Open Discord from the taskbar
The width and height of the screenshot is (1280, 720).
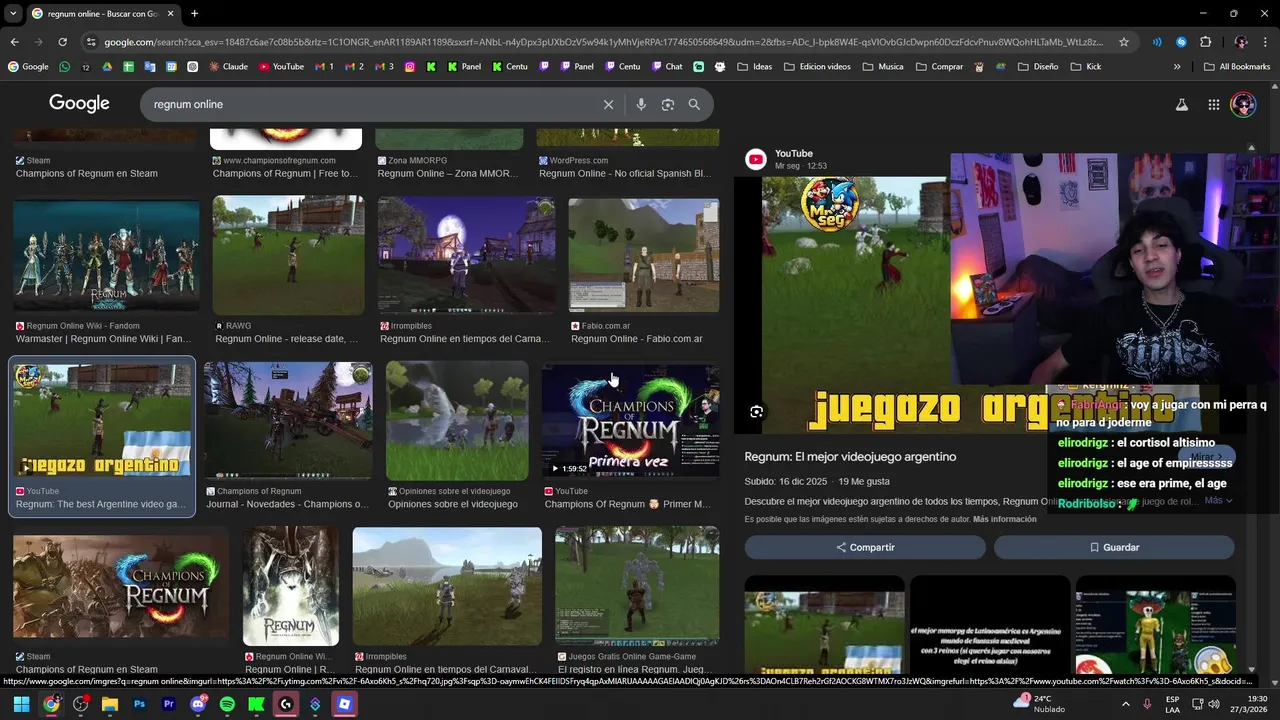(198, 704)
